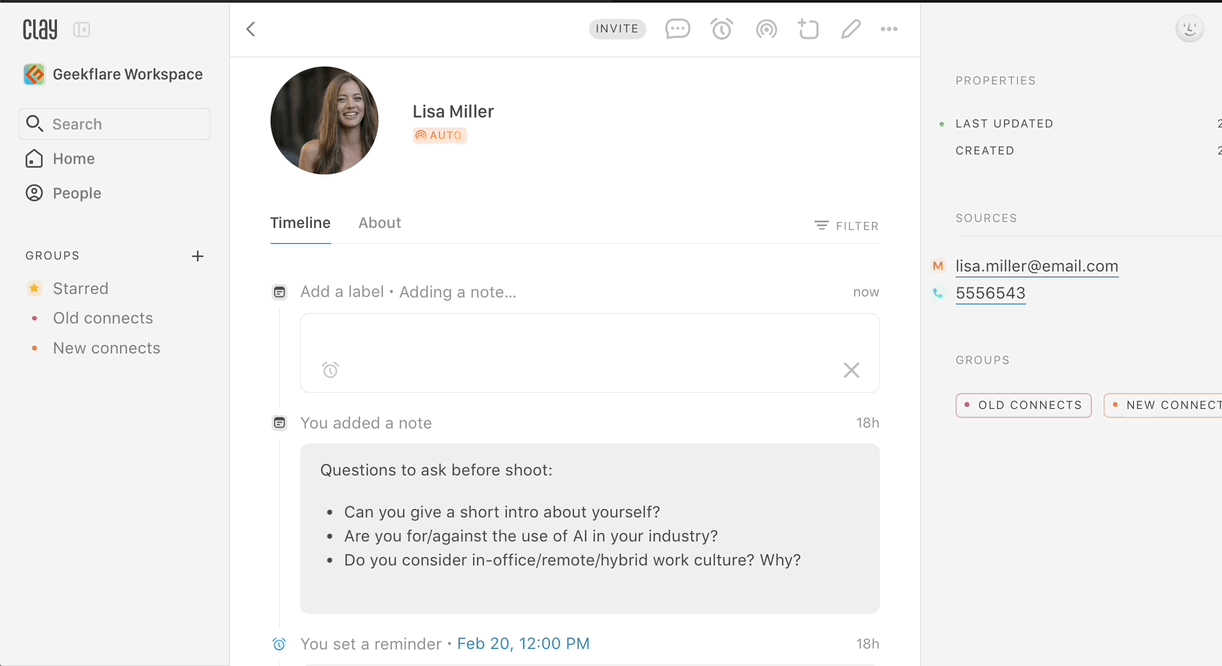Viewport: 1222px width, 666px height.
Task: Click the note icon beside 'You added a note'
Action: tap(280, 423)
